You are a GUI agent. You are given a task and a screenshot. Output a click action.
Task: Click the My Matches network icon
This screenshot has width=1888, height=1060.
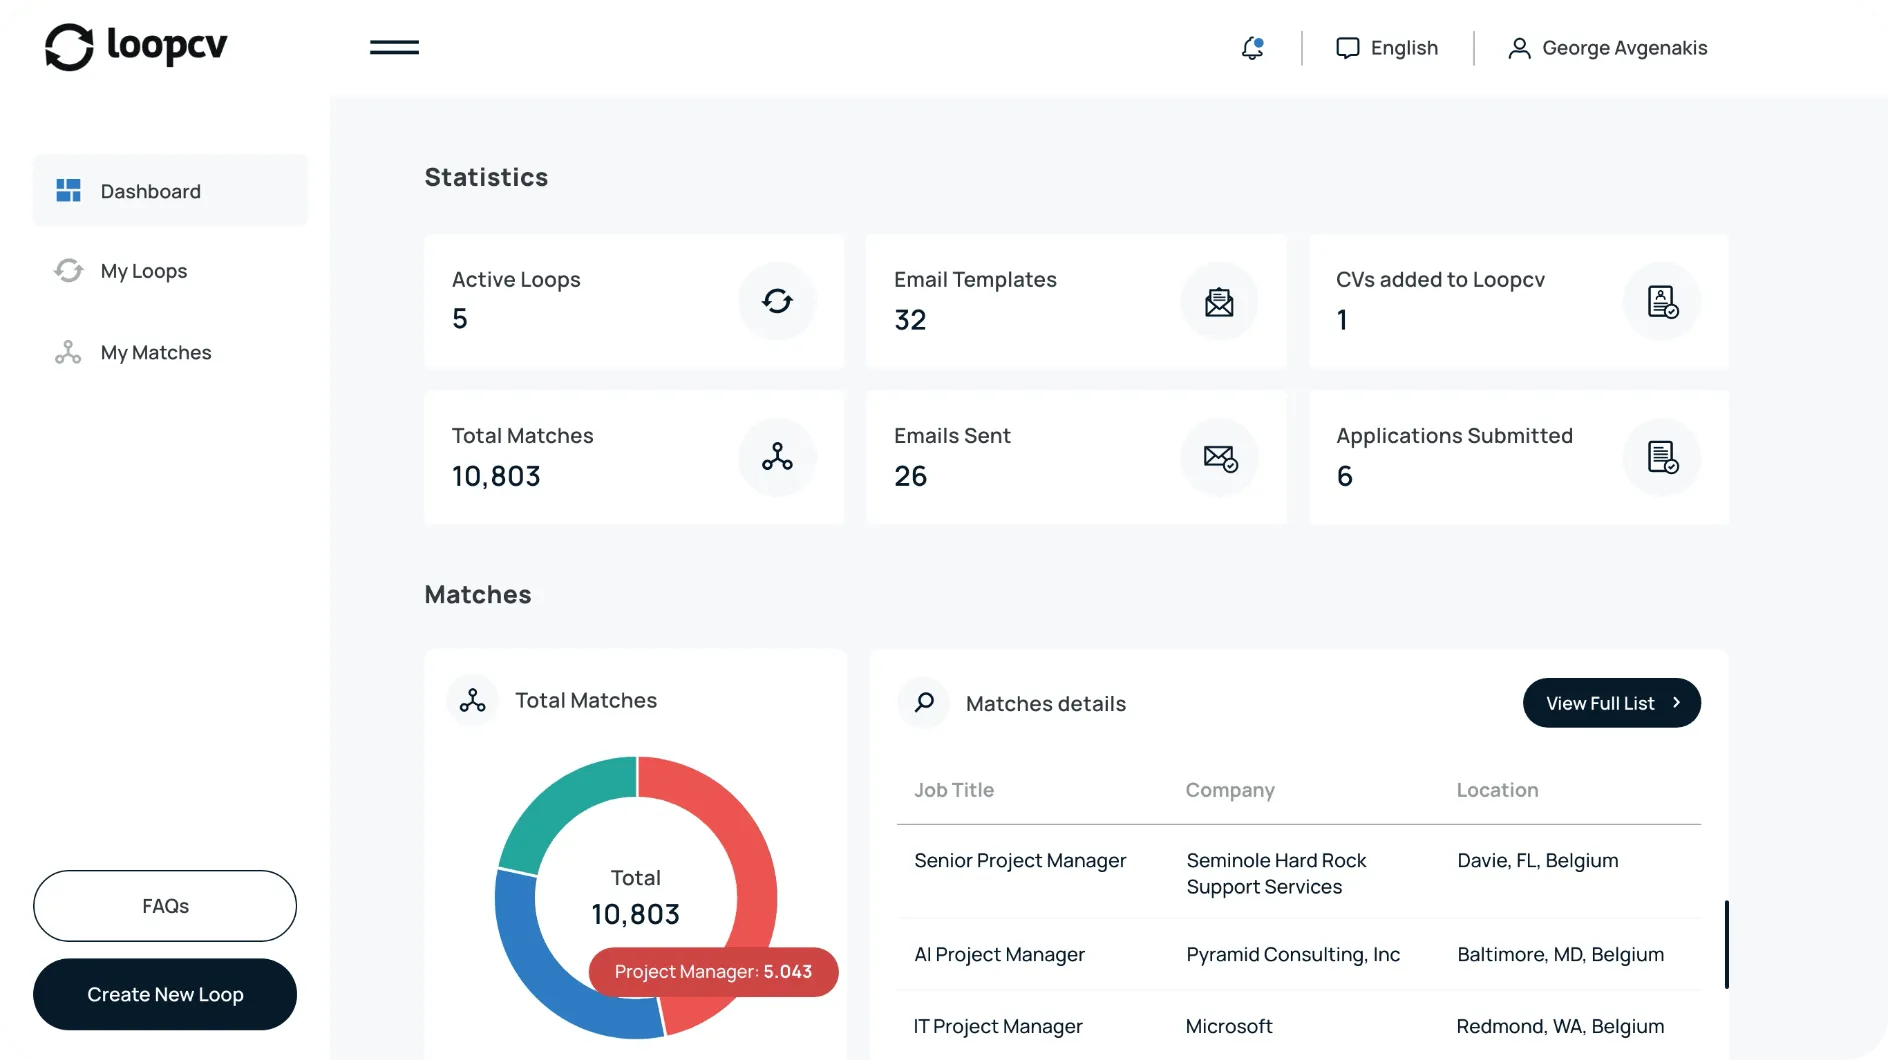tap(68, 352)
